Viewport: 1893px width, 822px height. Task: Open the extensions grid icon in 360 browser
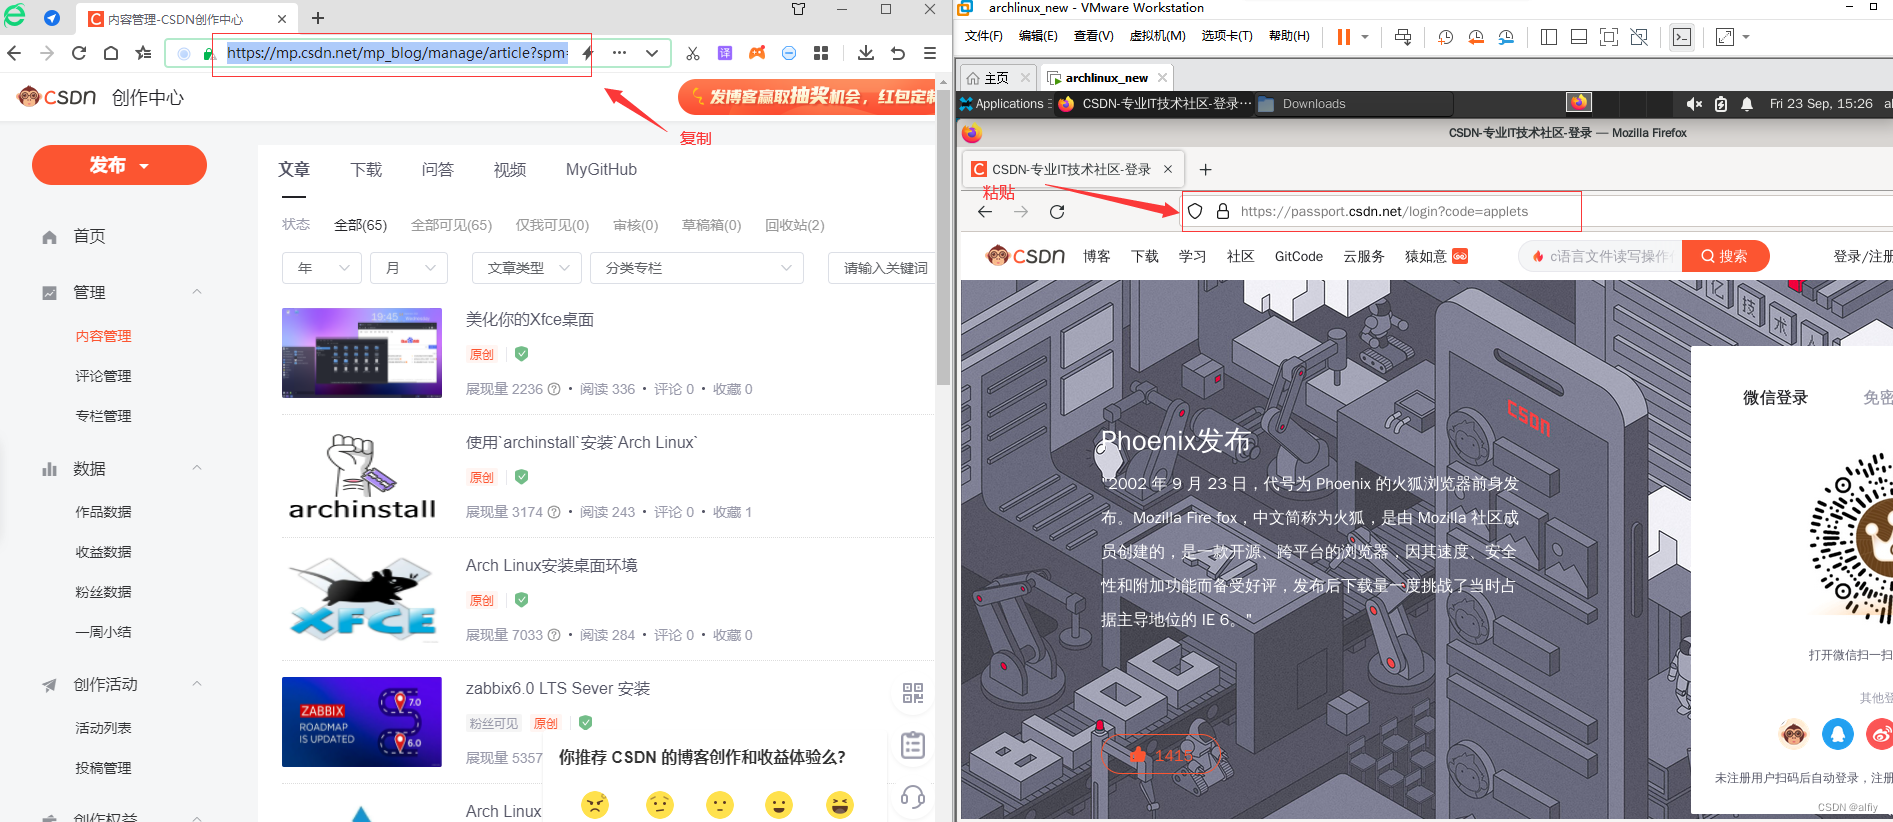[x=821, y=53]
